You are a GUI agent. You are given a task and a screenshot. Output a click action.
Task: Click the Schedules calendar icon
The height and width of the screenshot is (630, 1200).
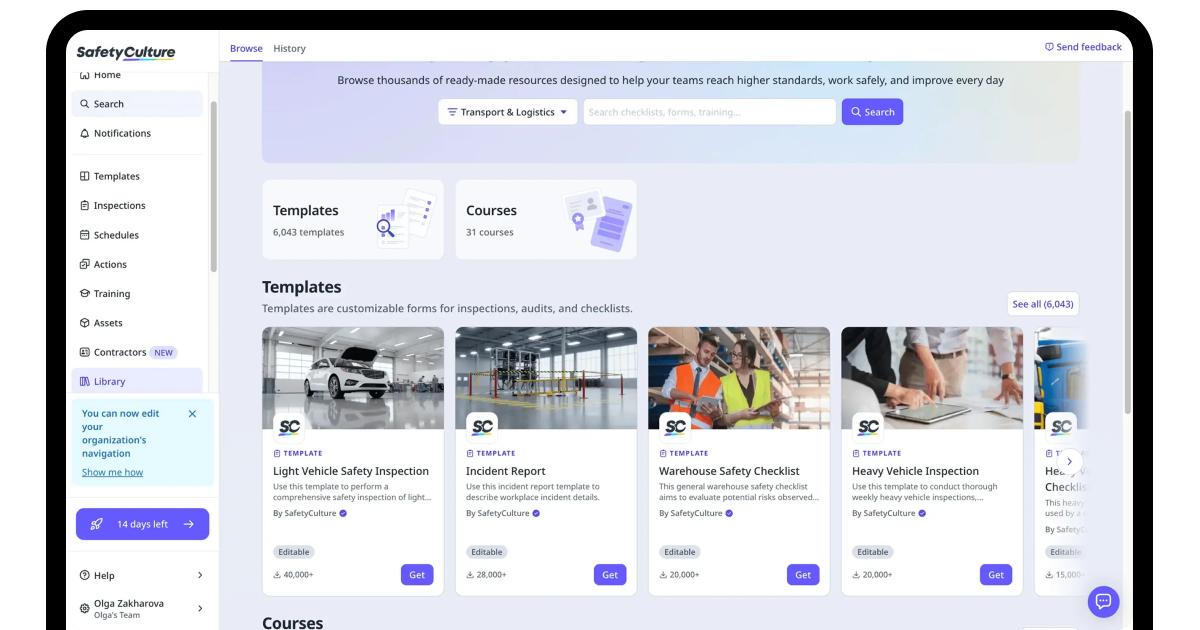pyautogui.click(x=85, y=235)
